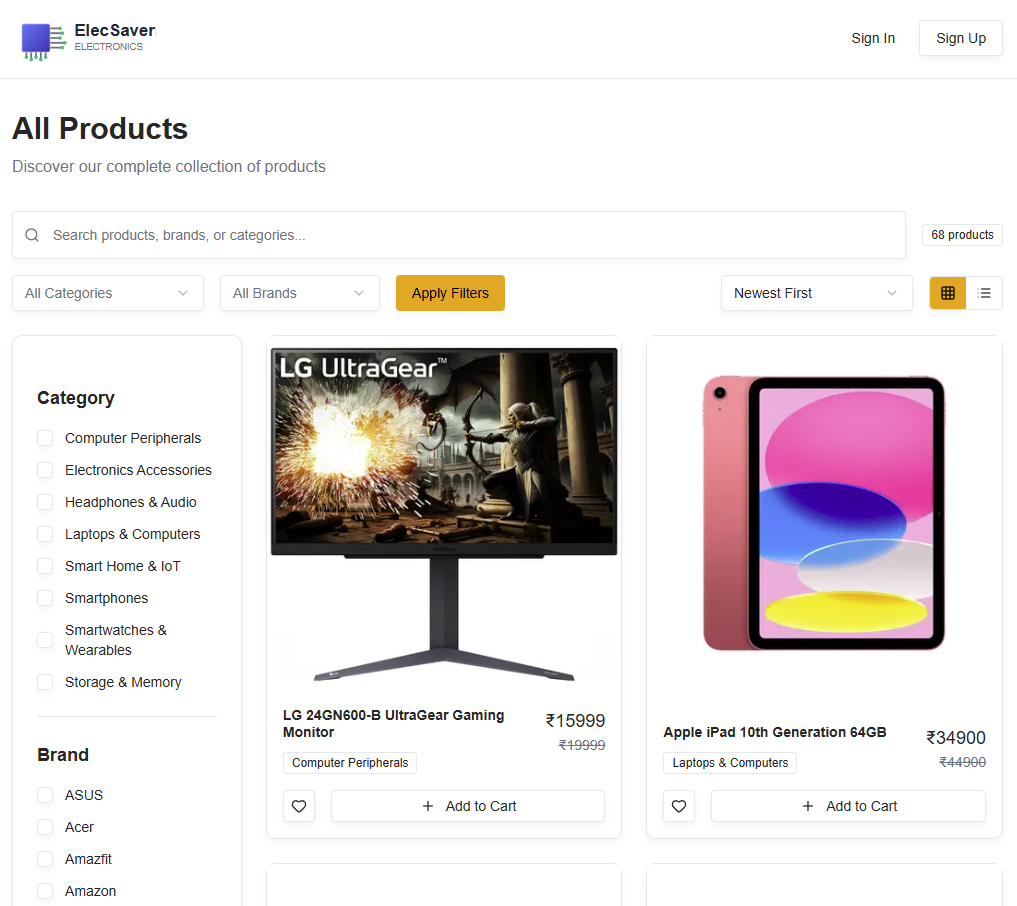Click the search magnifier icon
This screenshot has width=1017, height=906.
tap(32, 235)
